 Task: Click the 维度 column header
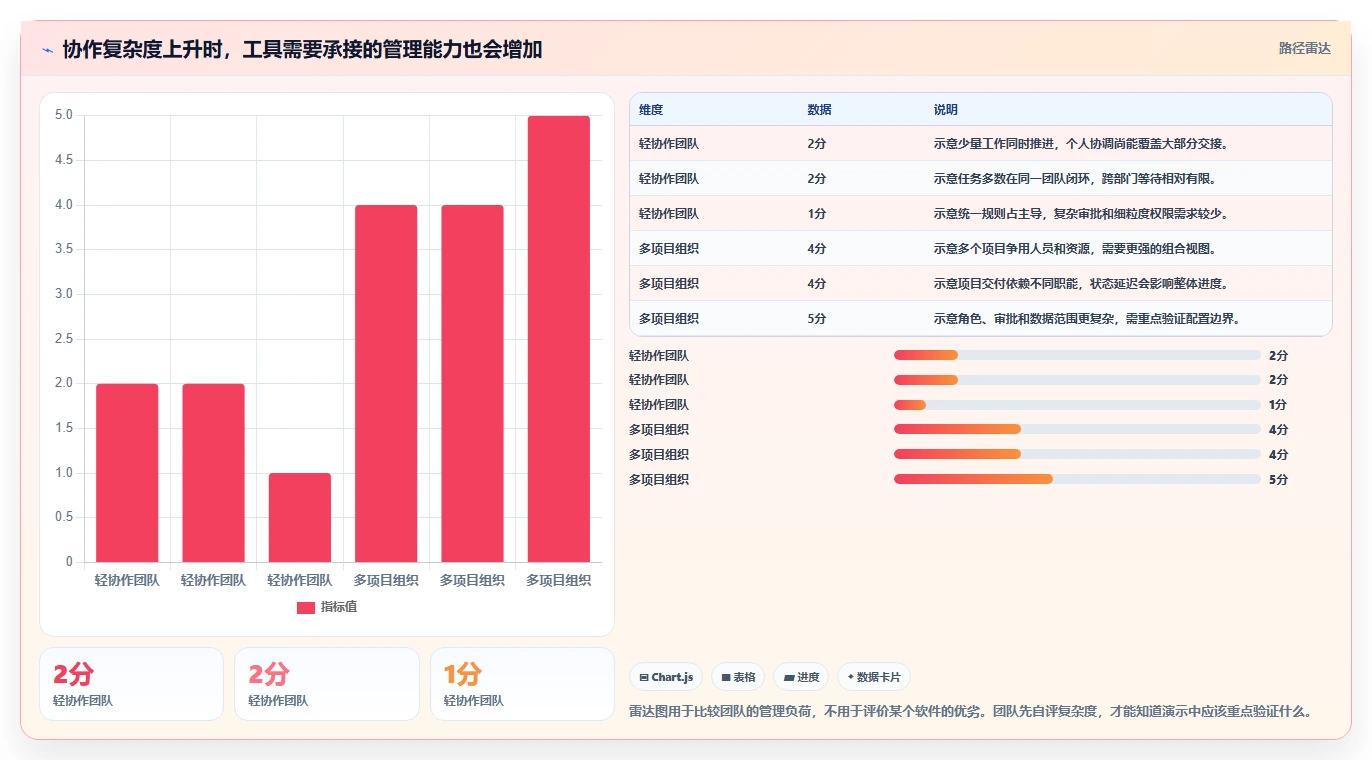point(651,110)
